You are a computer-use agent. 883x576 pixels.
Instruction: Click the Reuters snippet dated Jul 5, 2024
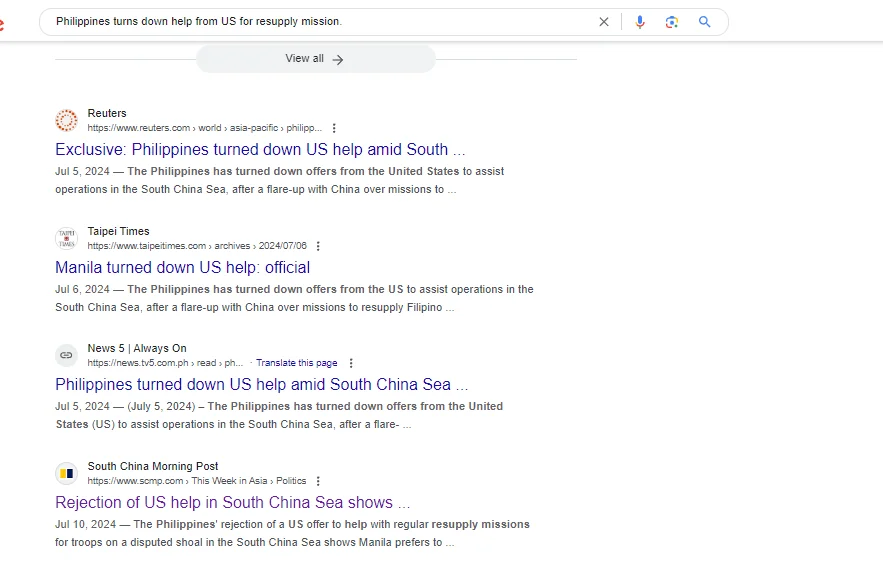point(280,180)
